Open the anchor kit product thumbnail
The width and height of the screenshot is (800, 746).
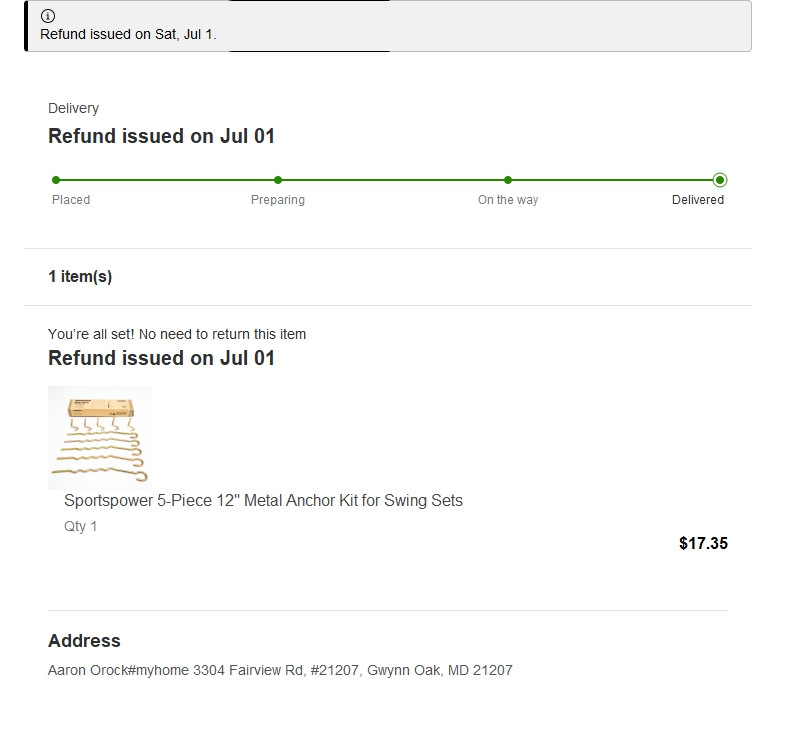click(99, 437)
